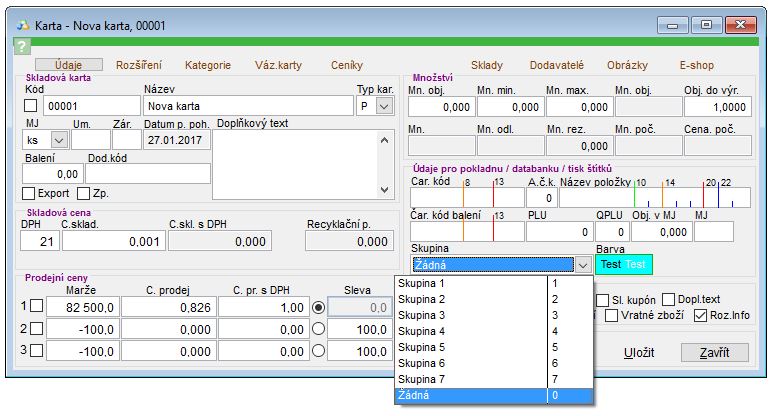
Task: Open the Typ kar. dropdown
Action: (x=384, y=106)
